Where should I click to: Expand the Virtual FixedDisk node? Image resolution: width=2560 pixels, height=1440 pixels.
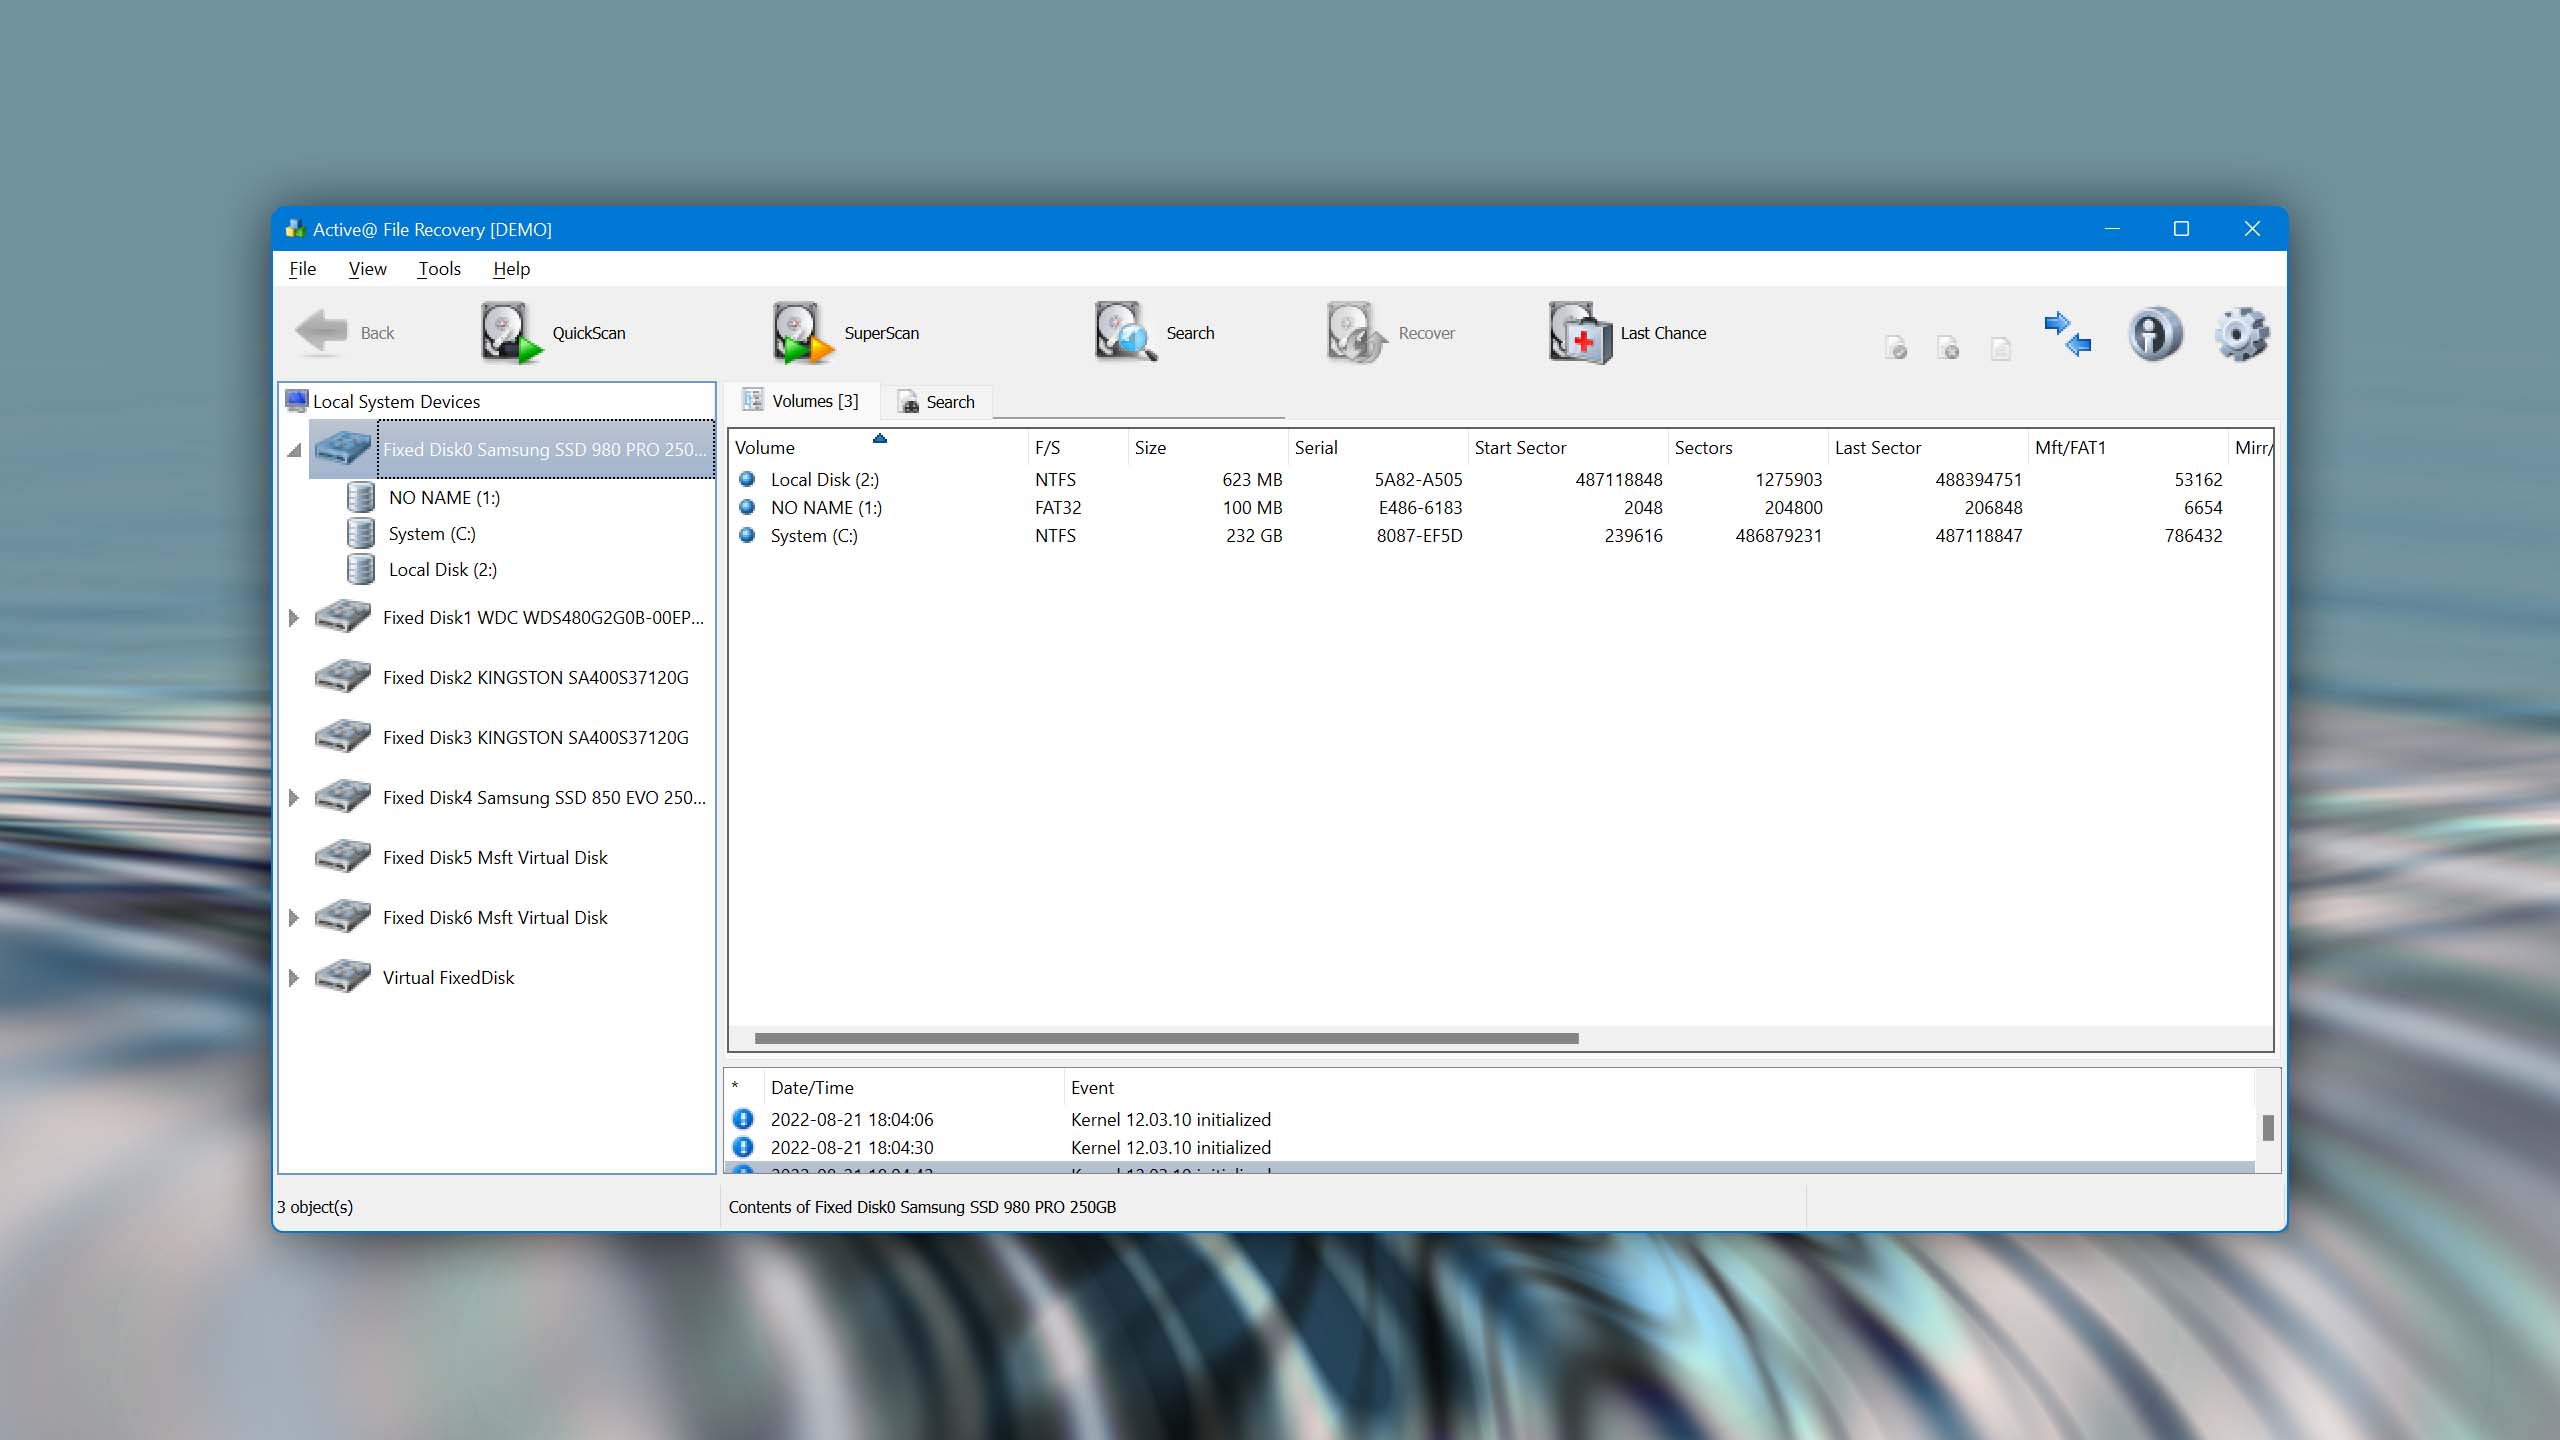coord(293,978)
